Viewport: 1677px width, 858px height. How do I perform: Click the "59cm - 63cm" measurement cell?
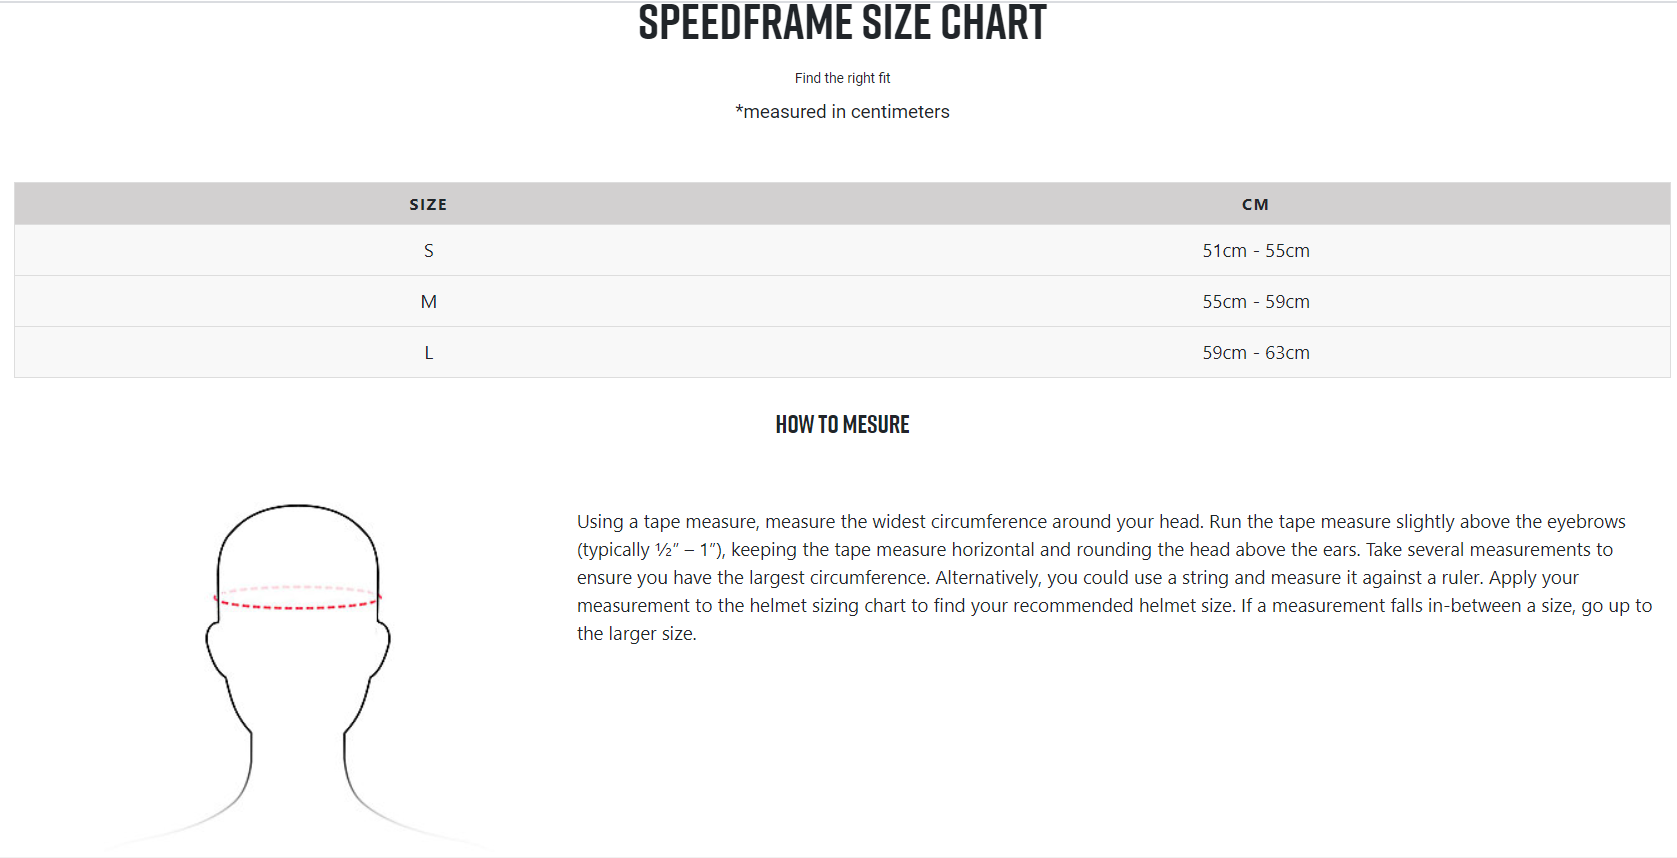coord(1255,353)
